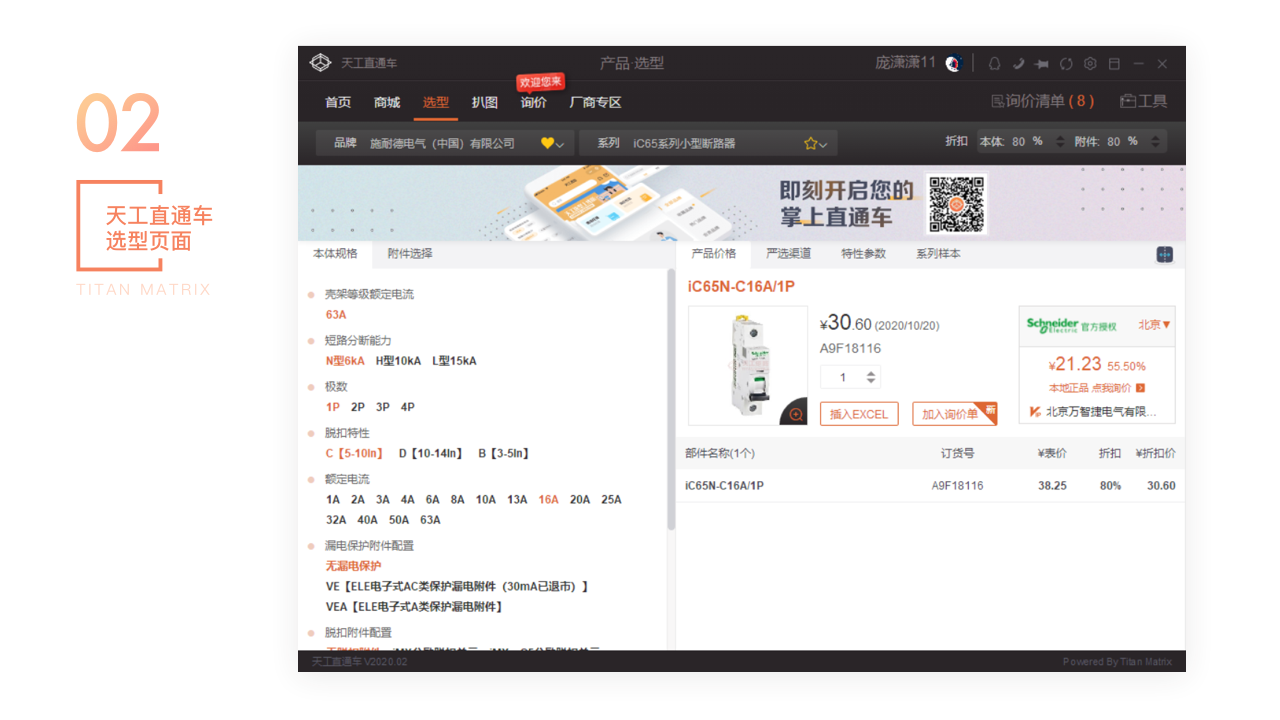Click the 加入询价单 button

954,414
